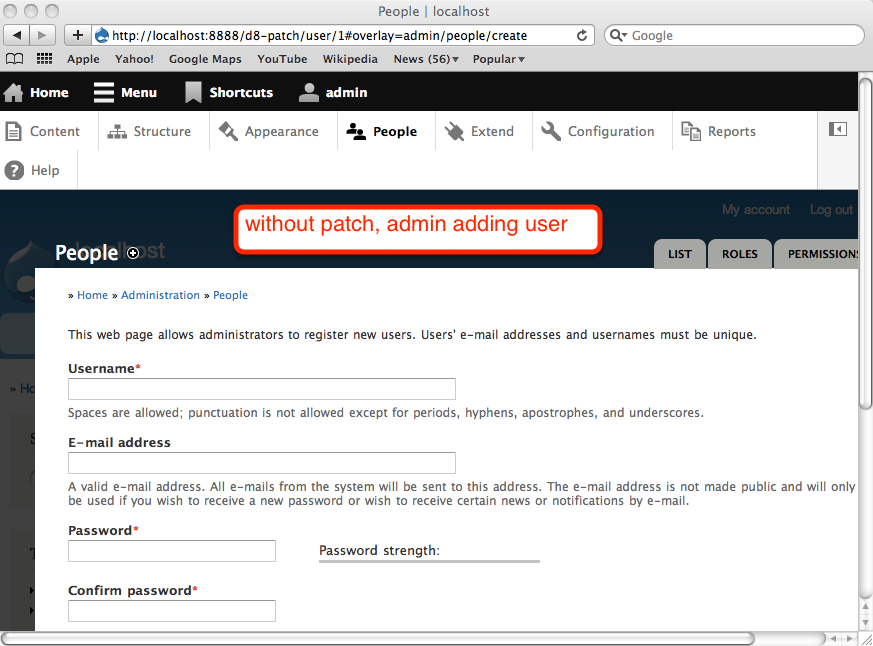Click the Drupal Home icon in admin toolbar
The width and height of the screenshot is (873, 646).
coord(12,92)
